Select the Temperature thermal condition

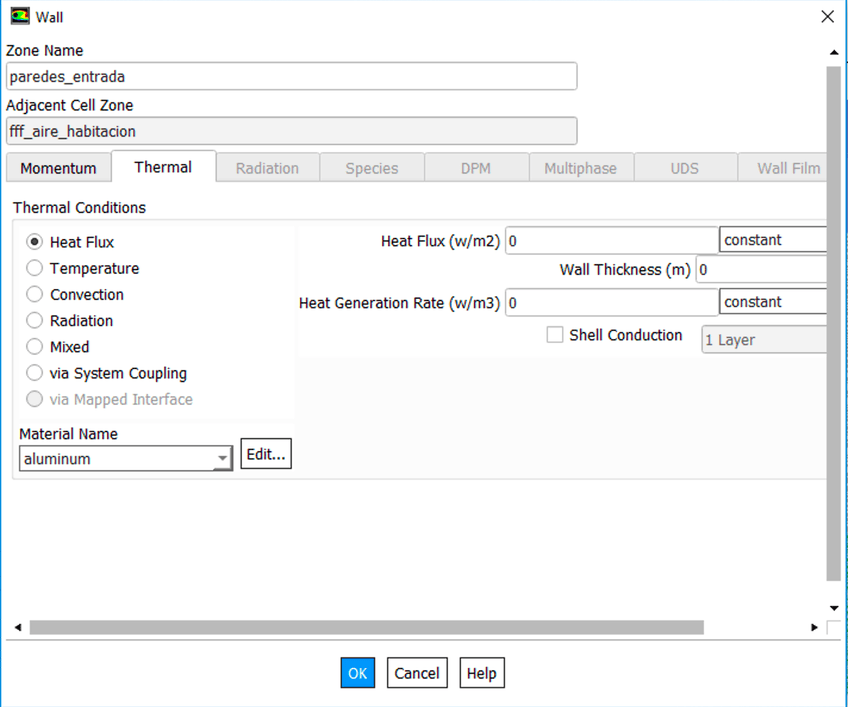(x=35, y=268)
